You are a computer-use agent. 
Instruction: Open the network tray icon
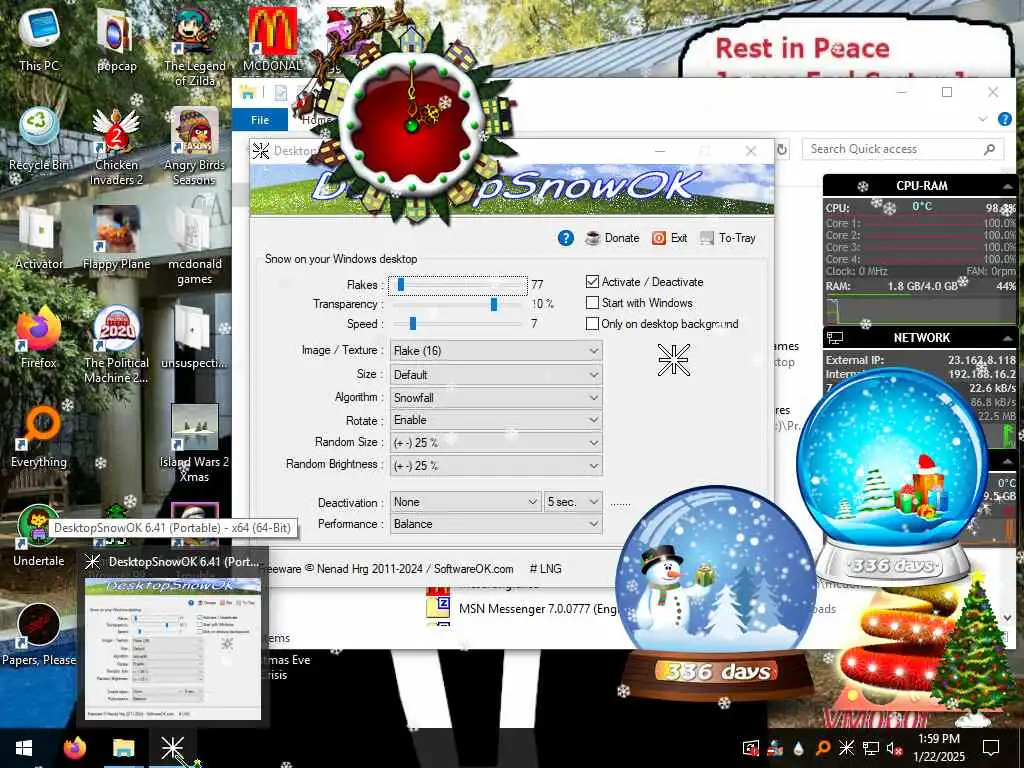[x=871, y=748]
